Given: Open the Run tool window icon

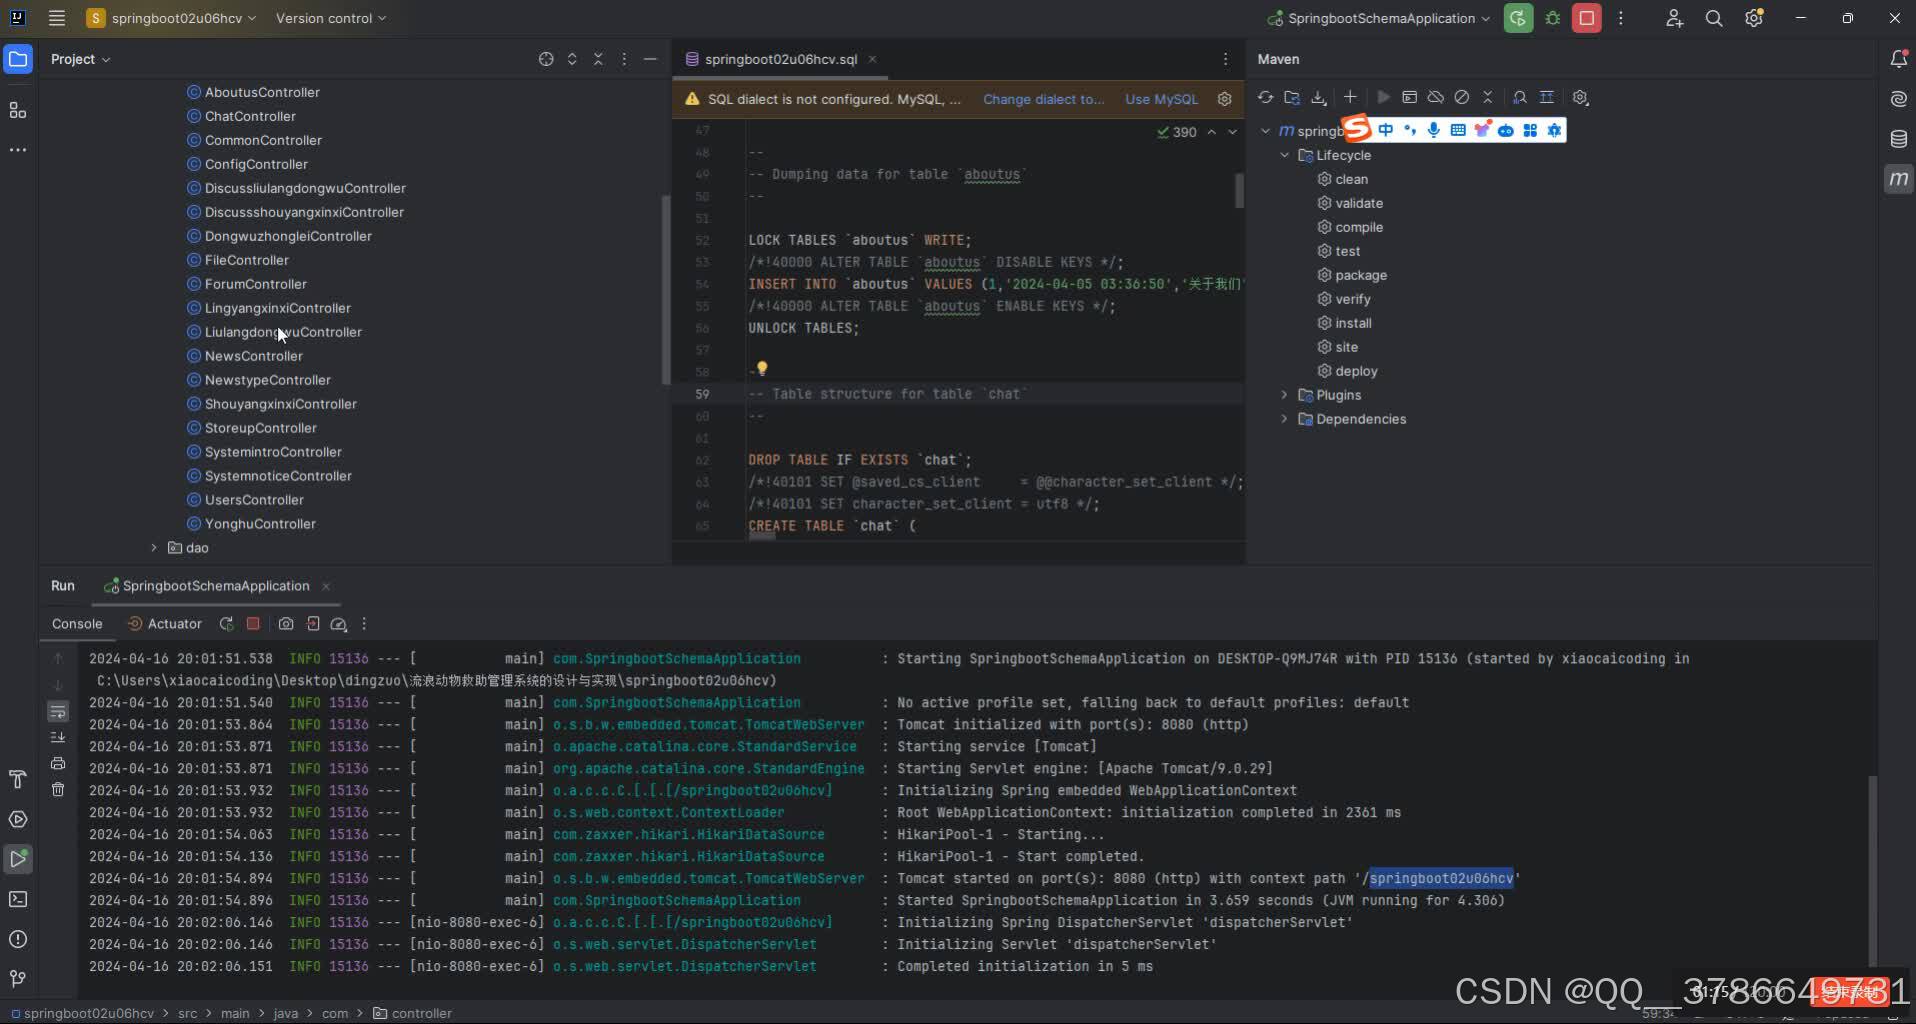Looking at the screenshot, I should pyautogui.click(x=18, y=859).
